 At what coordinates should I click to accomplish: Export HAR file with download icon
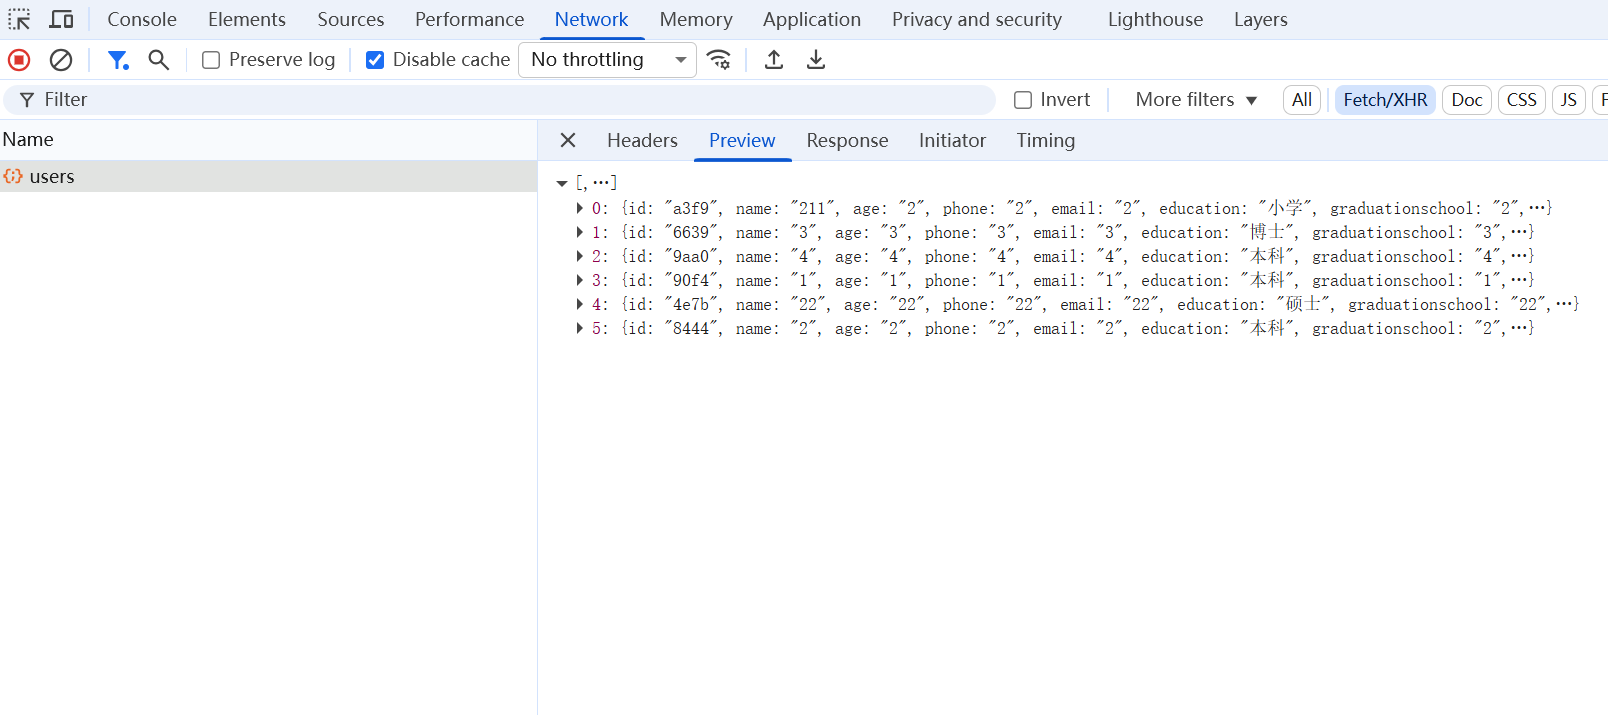coord(816,60)
